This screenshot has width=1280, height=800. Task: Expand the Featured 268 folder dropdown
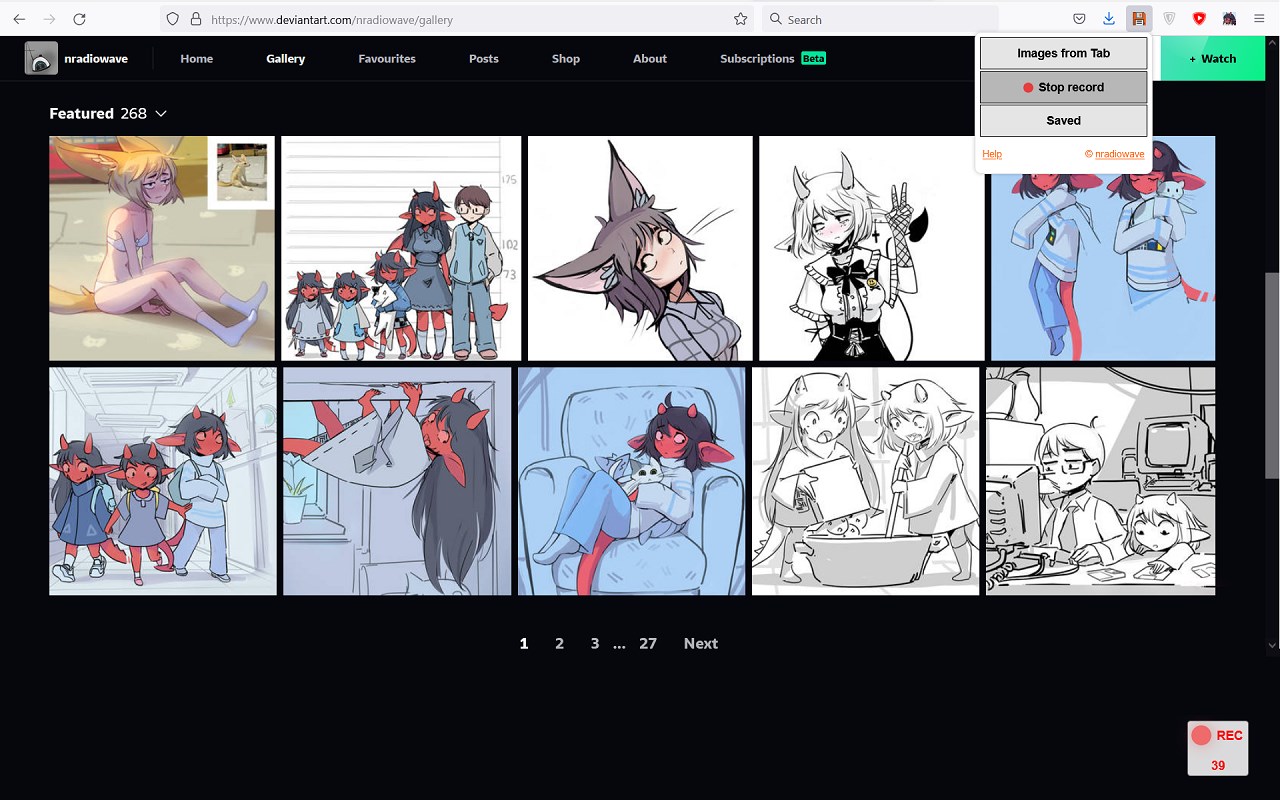click(108, 113)
